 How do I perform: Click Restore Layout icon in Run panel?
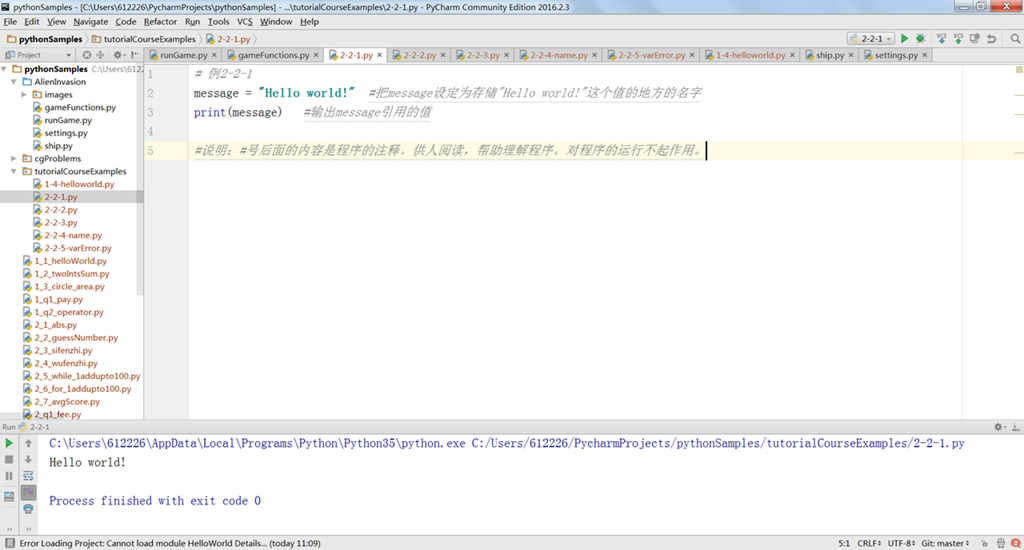point(9,496)
